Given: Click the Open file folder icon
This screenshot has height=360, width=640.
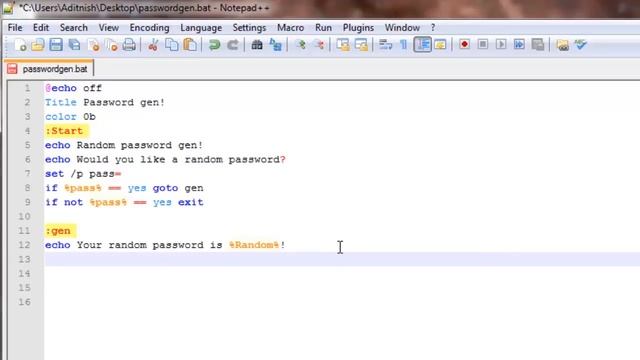Looking at the screenshot, I should (38, 45).
